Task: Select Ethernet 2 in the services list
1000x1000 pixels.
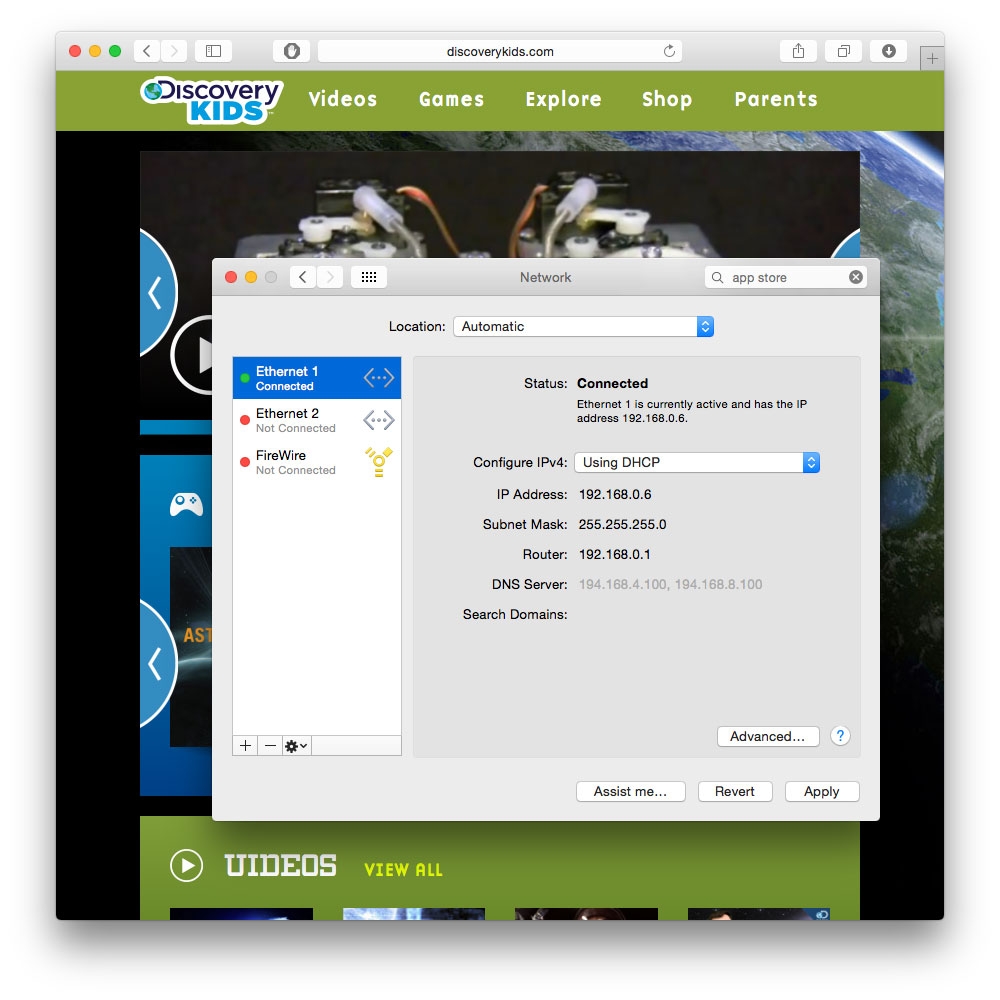Action: coord(300,419)
